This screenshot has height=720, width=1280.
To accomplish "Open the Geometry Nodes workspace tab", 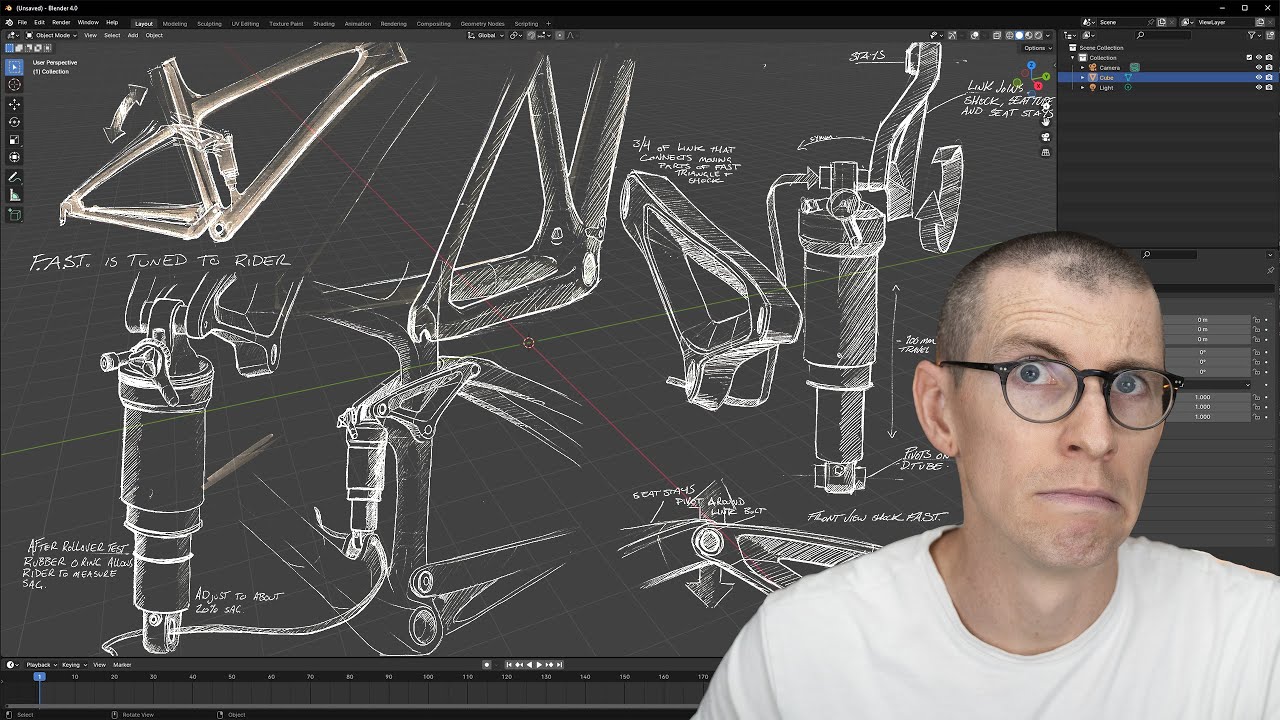I will tap(482, 23).
